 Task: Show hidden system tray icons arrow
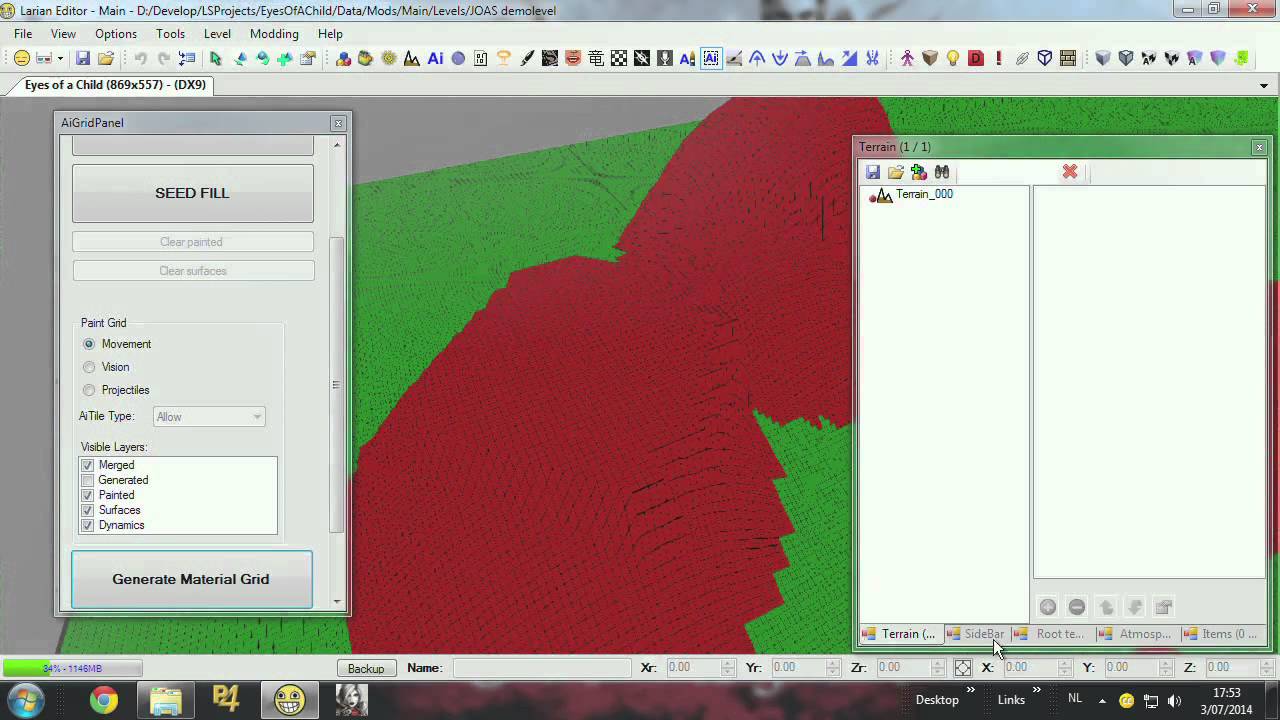[1103, 700]
